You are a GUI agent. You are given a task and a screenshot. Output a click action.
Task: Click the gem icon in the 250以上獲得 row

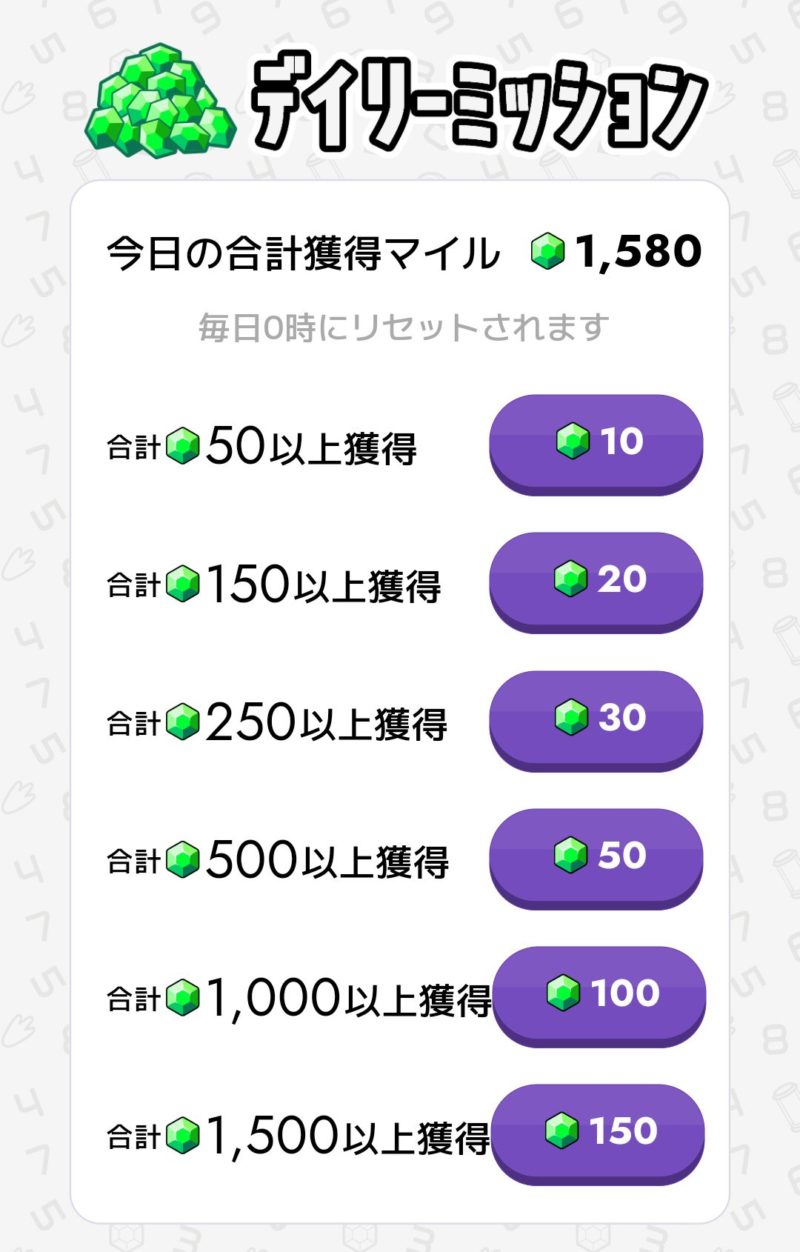coord(183,722)
